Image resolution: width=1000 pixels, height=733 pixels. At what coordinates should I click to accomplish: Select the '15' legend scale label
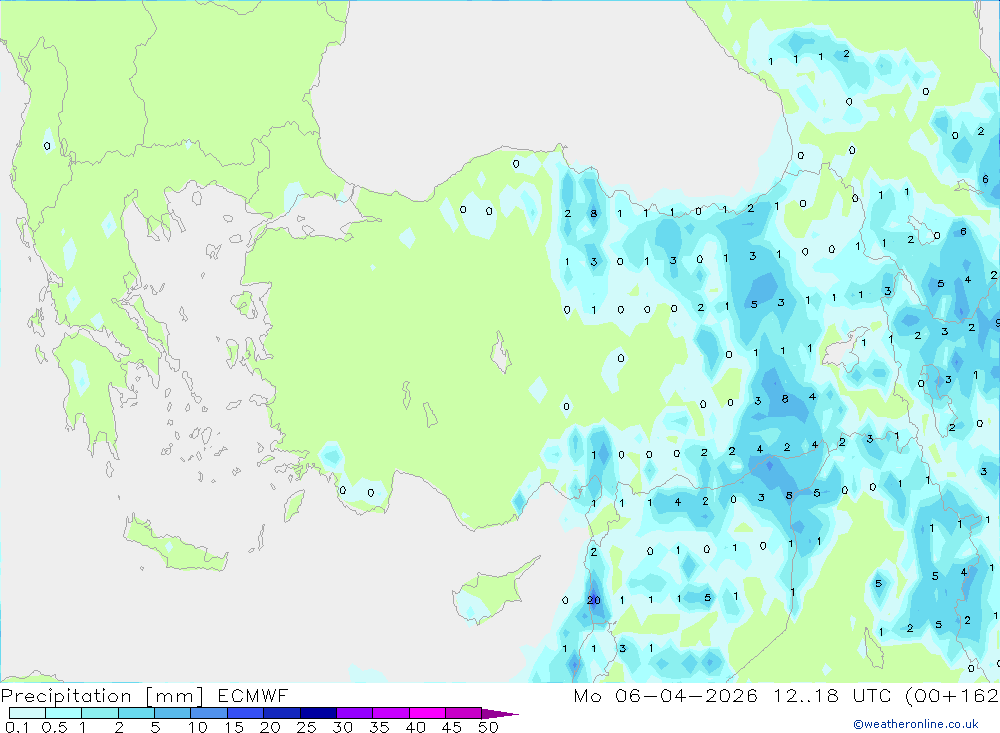coord(233,727)
